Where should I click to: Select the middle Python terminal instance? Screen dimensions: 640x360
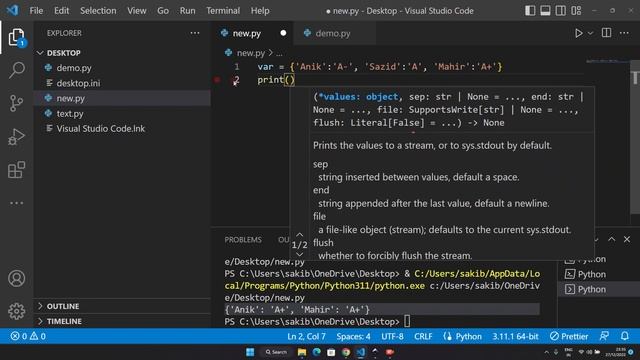point(600,274)
